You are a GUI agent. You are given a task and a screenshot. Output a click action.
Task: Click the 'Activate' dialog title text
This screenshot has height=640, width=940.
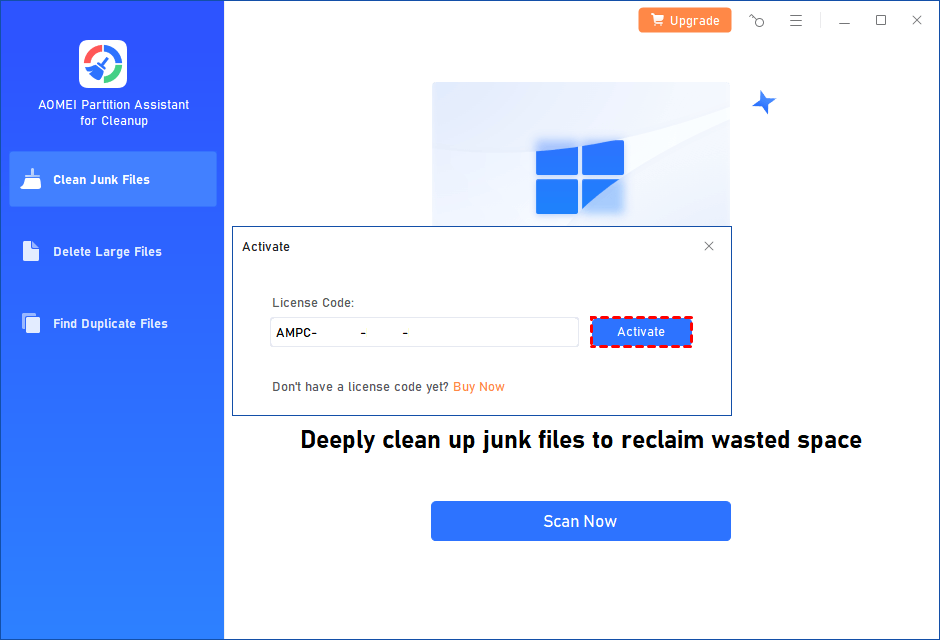(266, 246)
